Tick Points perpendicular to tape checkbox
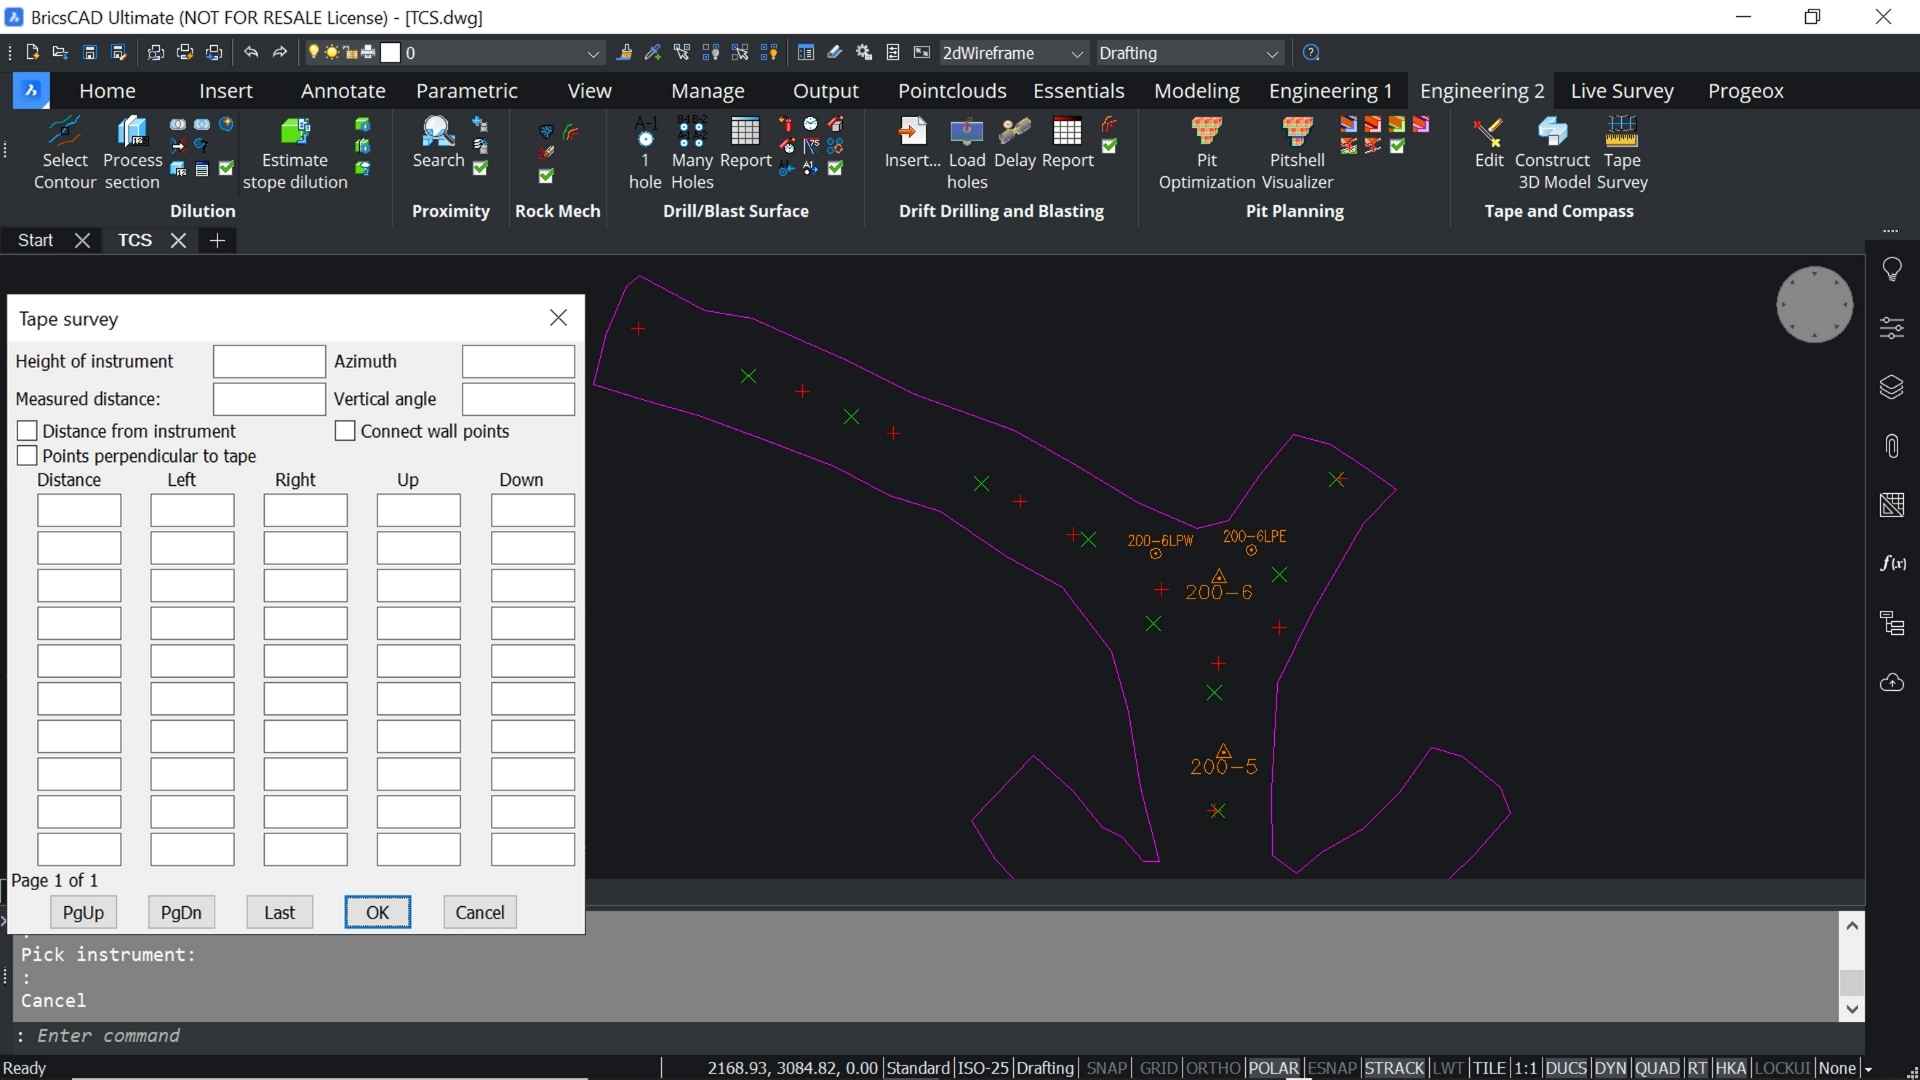Image resolution: width=1920 pixels, height=1080 pixels. tap(28, 456)
